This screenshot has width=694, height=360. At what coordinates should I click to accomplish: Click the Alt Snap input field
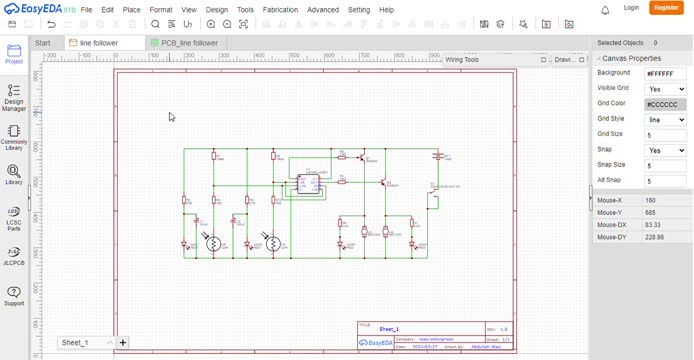pyautogui.click(x=665, y=181)
